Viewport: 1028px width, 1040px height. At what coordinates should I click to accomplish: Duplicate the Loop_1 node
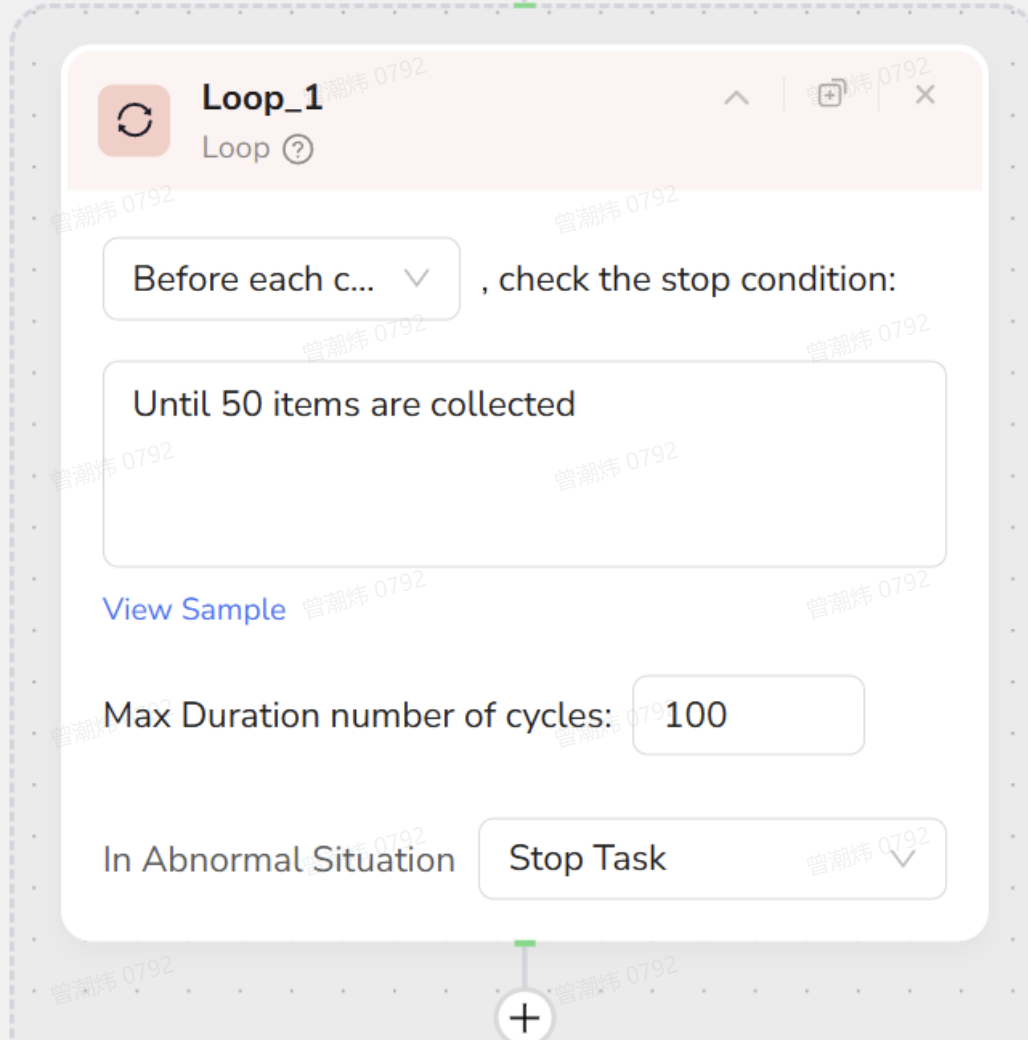click(x=831, y=95)
